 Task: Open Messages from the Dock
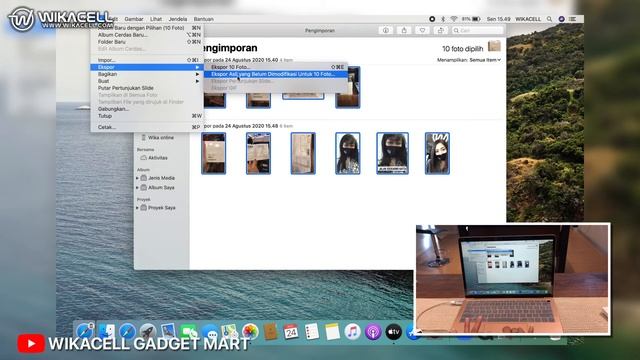210,333
